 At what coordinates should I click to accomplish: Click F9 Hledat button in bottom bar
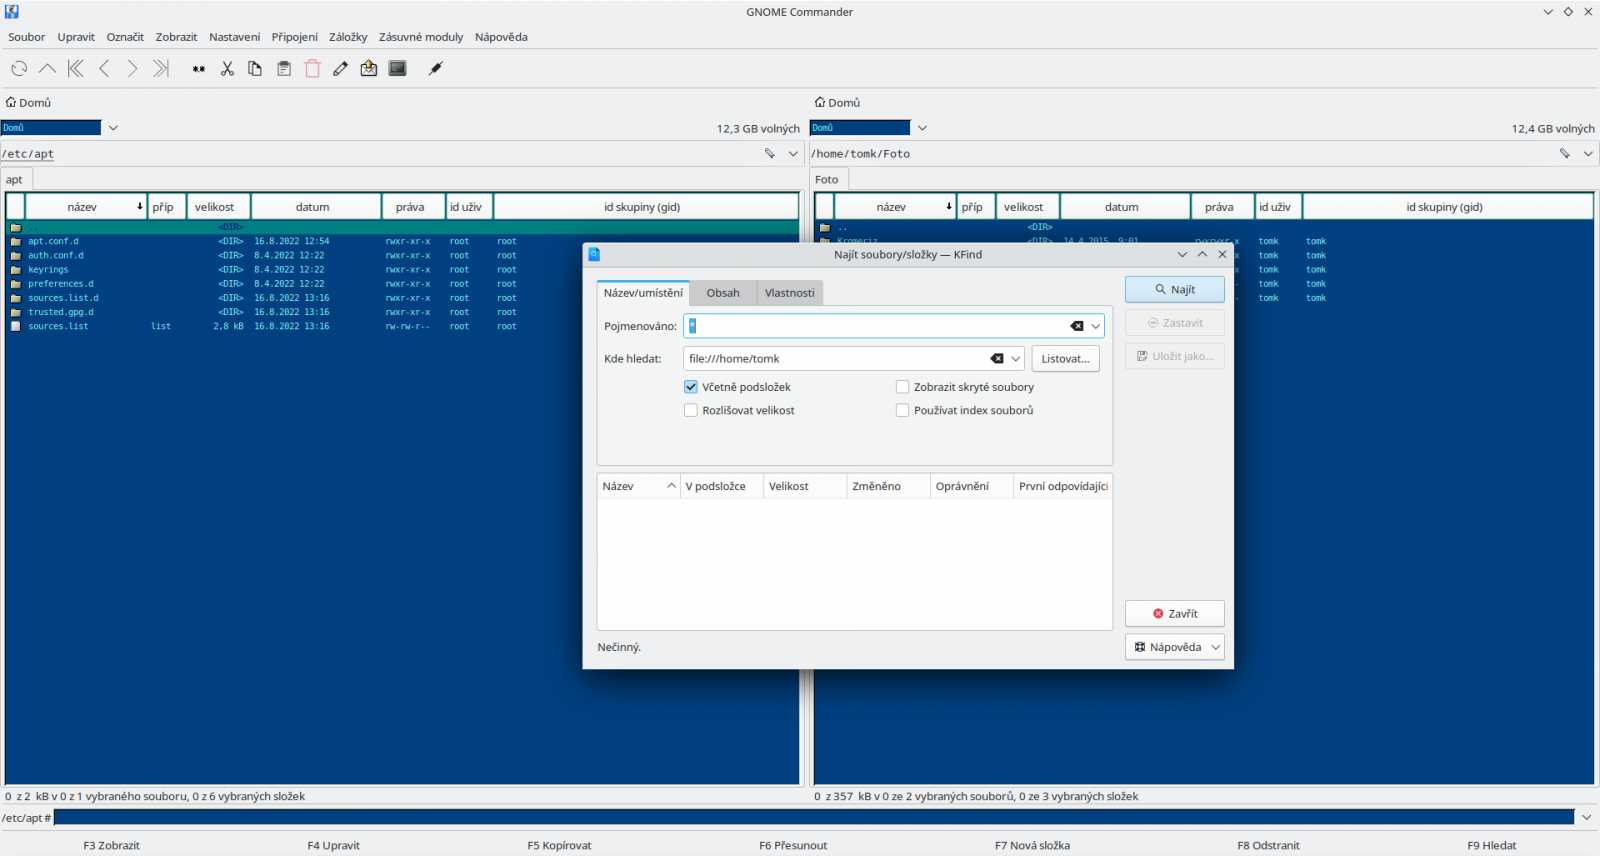(1491, 845)
